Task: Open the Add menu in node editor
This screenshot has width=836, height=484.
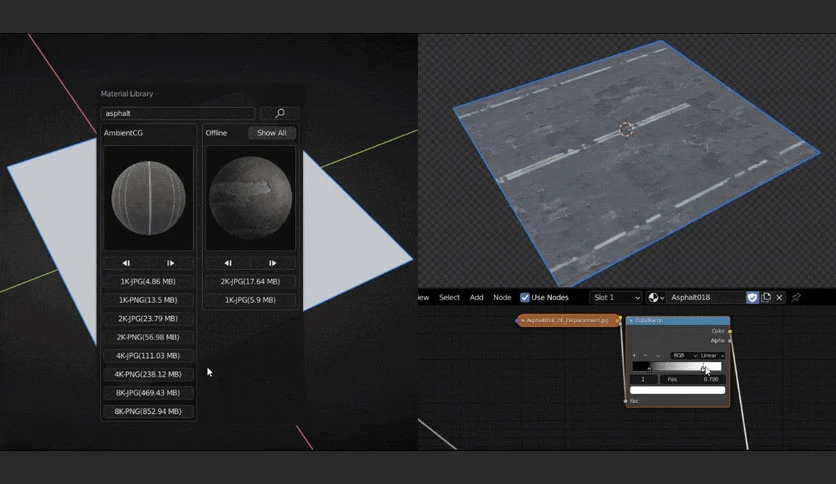Action: point(476,297)
